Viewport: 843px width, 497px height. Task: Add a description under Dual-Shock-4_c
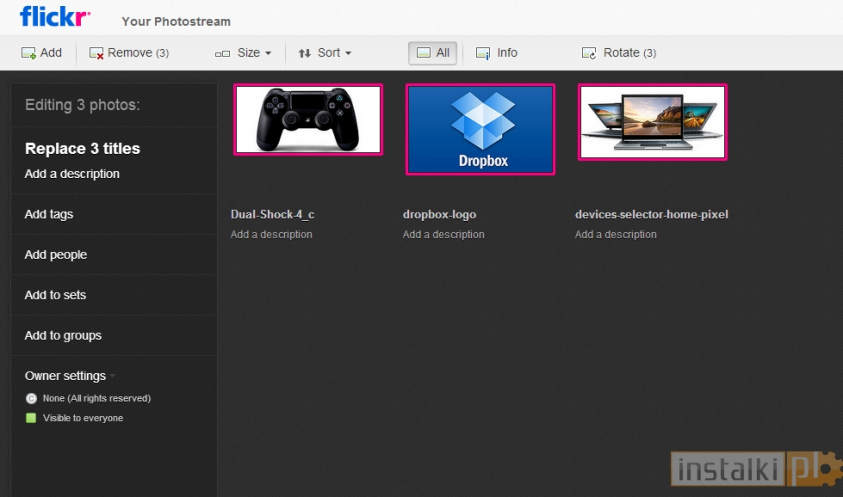[272, 235]
